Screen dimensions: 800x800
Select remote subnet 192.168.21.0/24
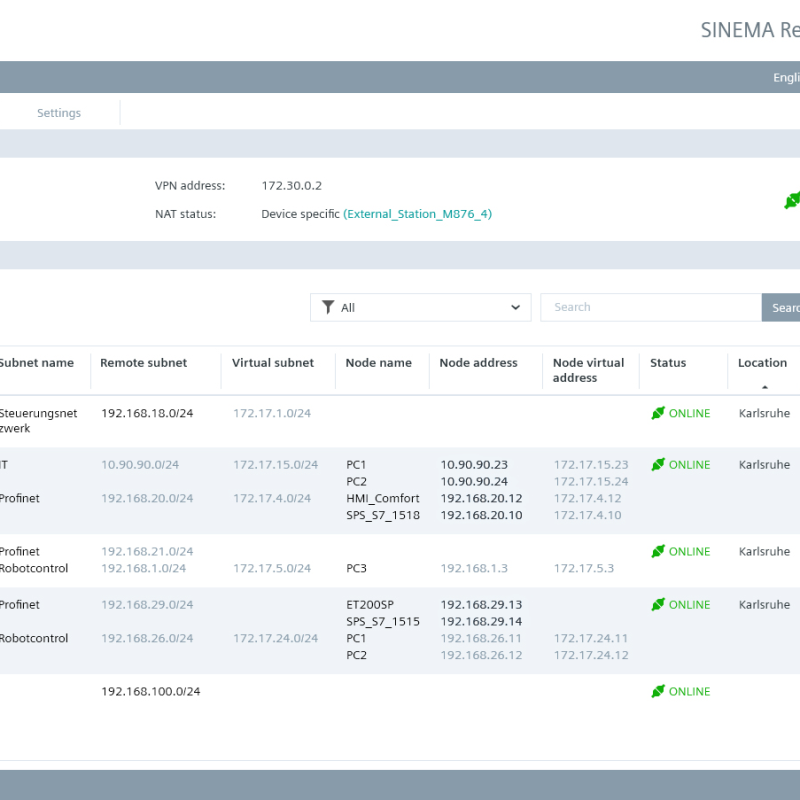click(147, 552)
